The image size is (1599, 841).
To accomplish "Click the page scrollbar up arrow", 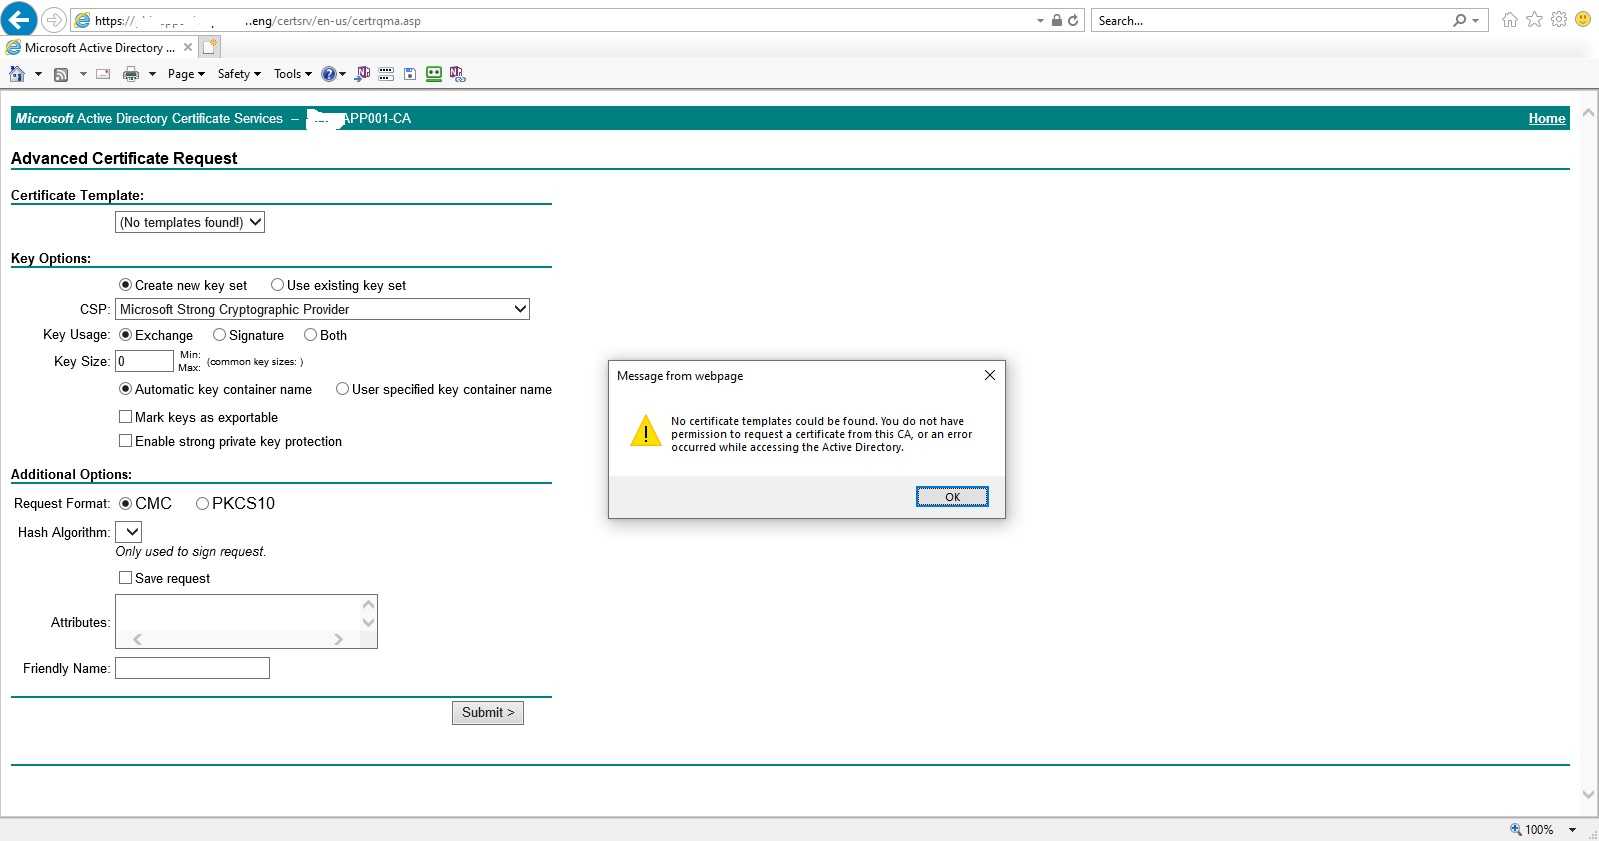I will pos(1588,113).
